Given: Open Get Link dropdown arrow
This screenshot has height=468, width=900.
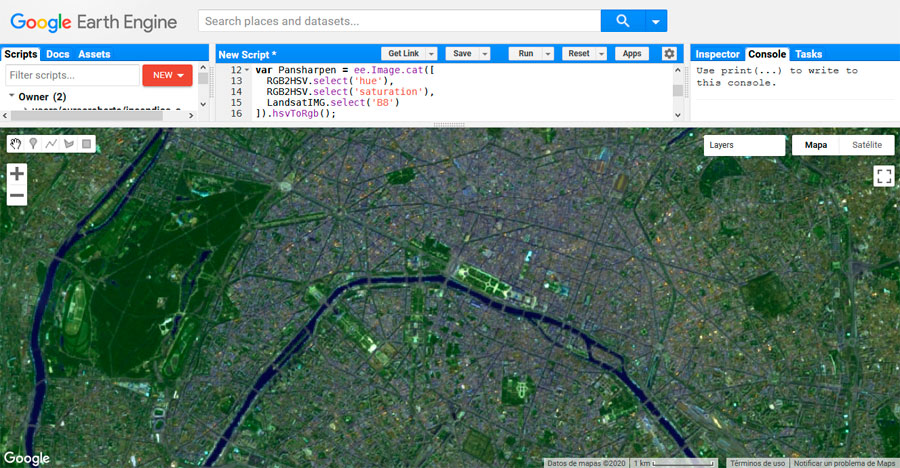Looking at the screenshot, I should click(431, 53).
